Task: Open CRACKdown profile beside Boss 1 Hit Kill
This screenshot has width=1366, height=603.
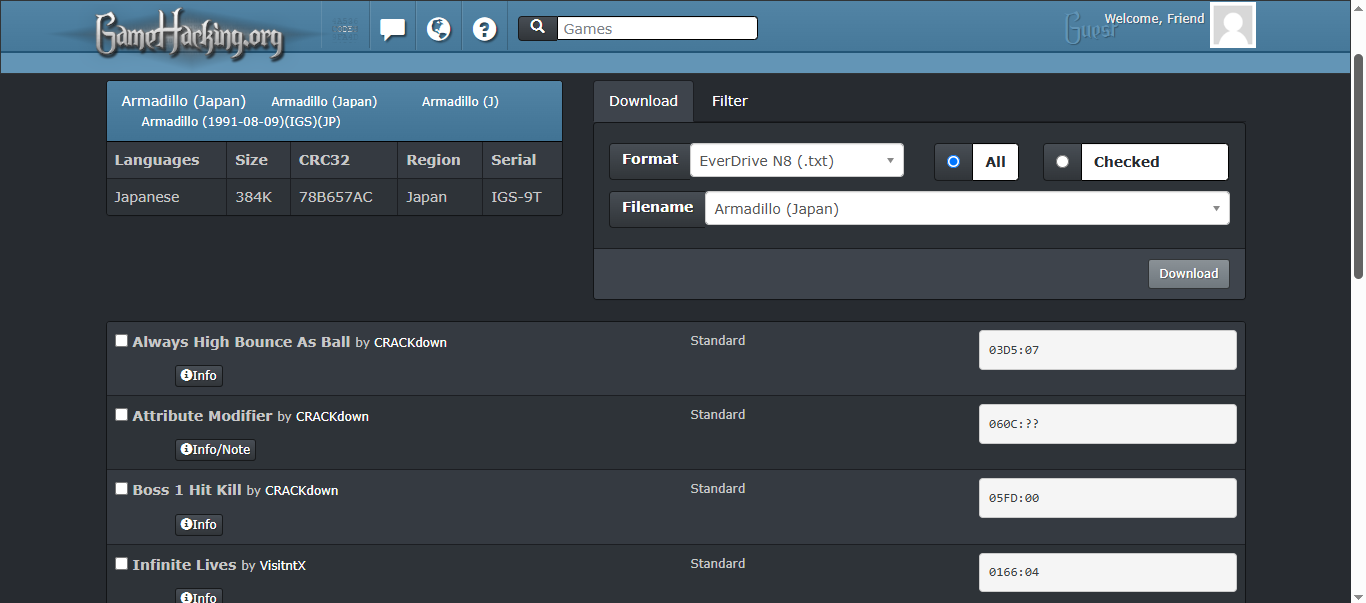Action: [302, 491]
